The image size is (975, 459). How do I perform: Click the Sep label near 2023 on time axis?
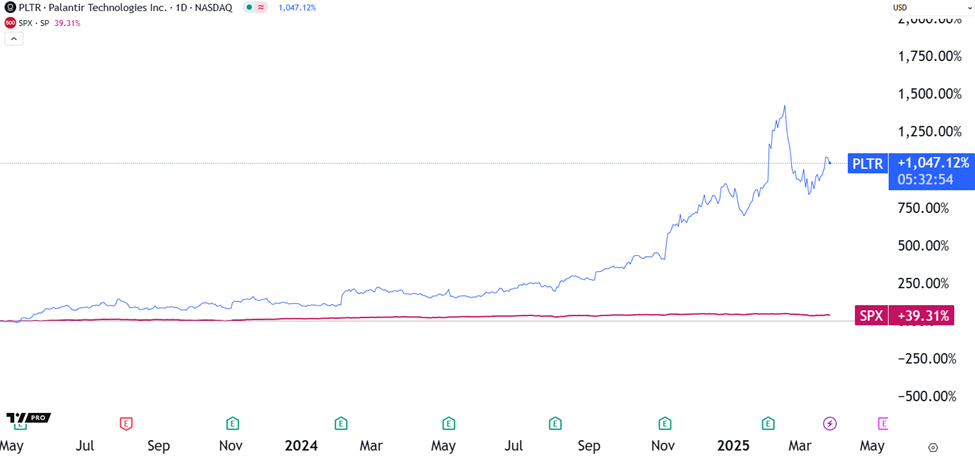pyautogui.click(x=159, y=447)
